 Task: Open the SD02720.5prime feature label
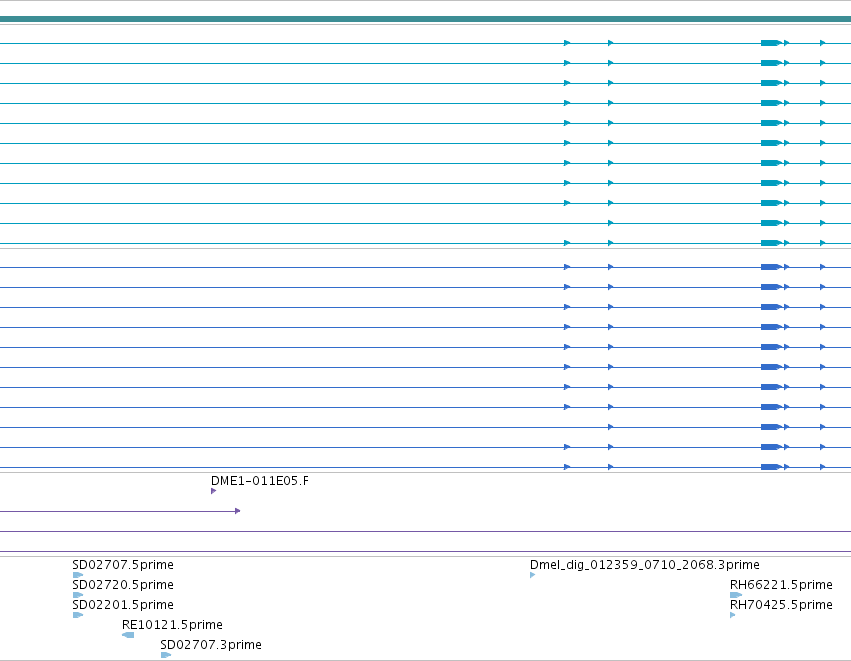pyautogui.click(x=123, y=585)
